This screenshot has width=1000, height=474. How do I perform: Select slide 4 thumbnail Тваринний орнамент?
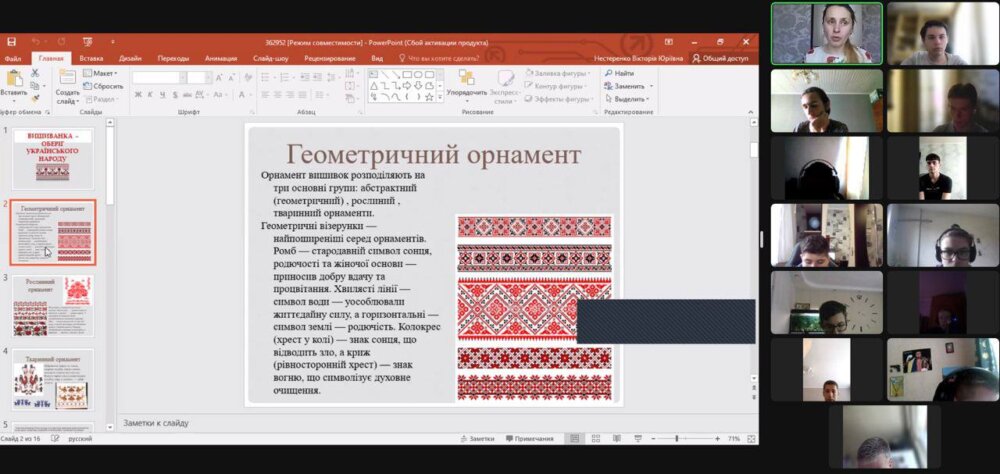53,380
